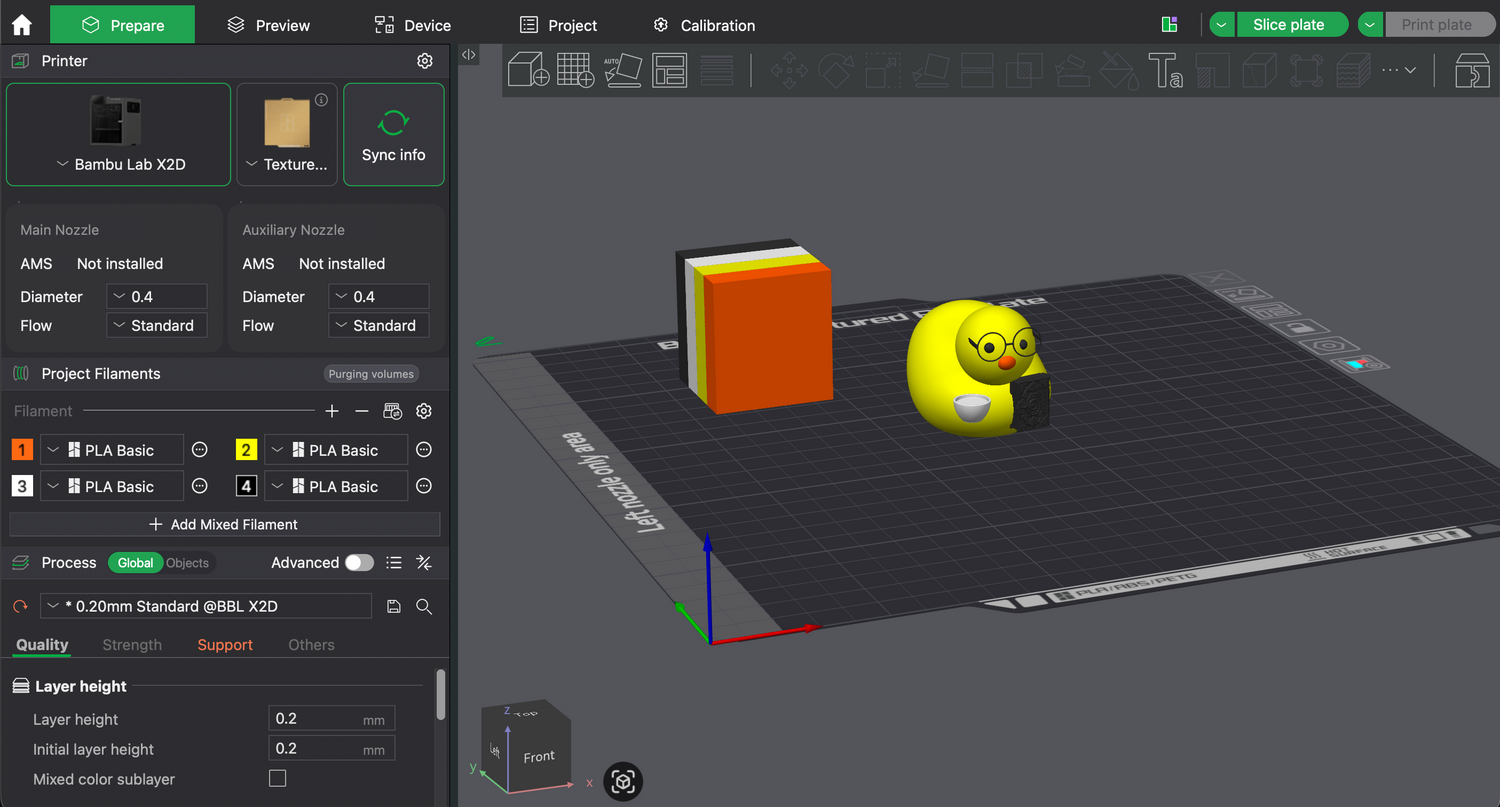Image resolution: width=1500 pixels, height=807 pixels.
Task: Click the Sync info button
Action: click(x=394, y=134)
